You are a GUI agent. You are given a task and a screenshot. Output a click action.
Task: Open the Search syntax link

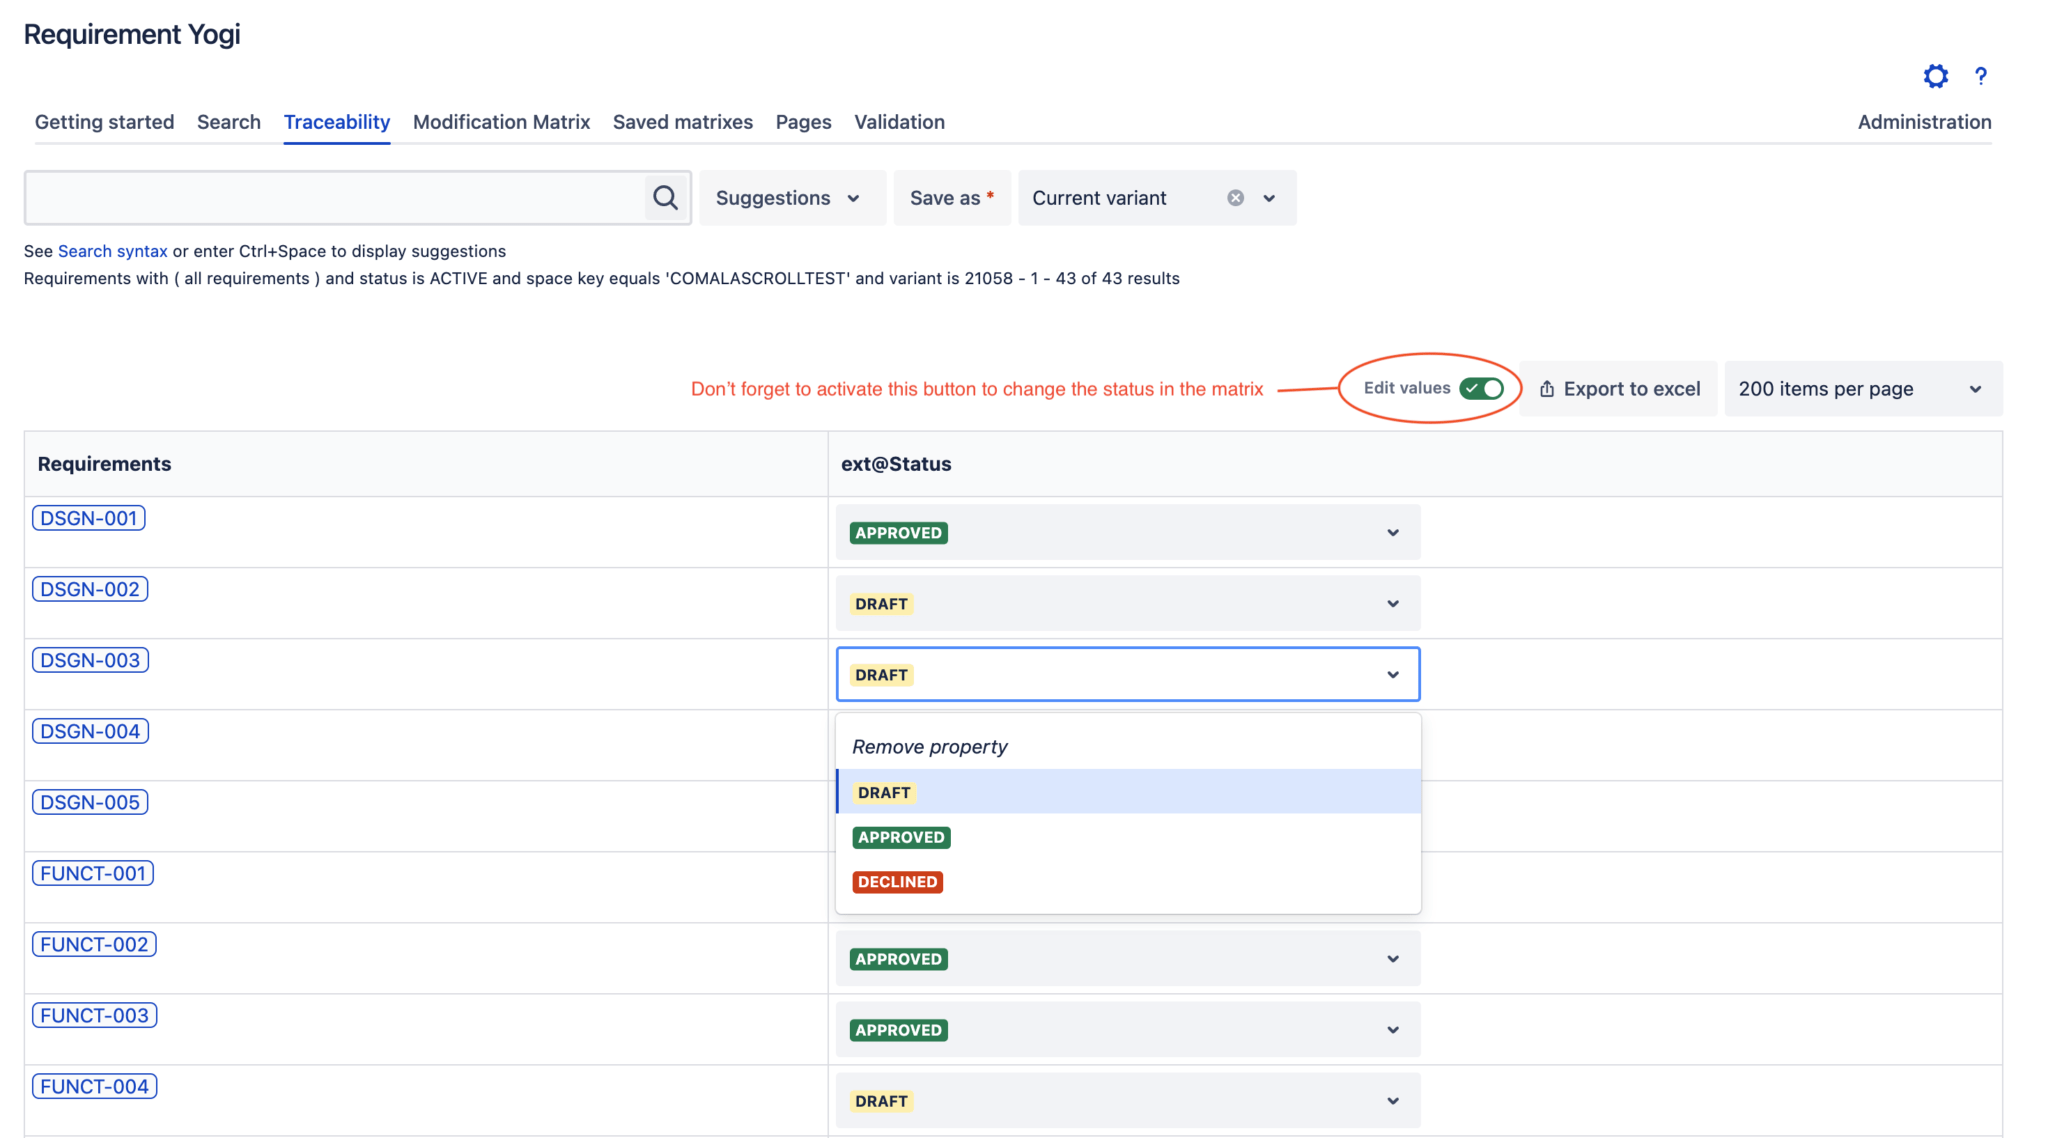point(112,251)
